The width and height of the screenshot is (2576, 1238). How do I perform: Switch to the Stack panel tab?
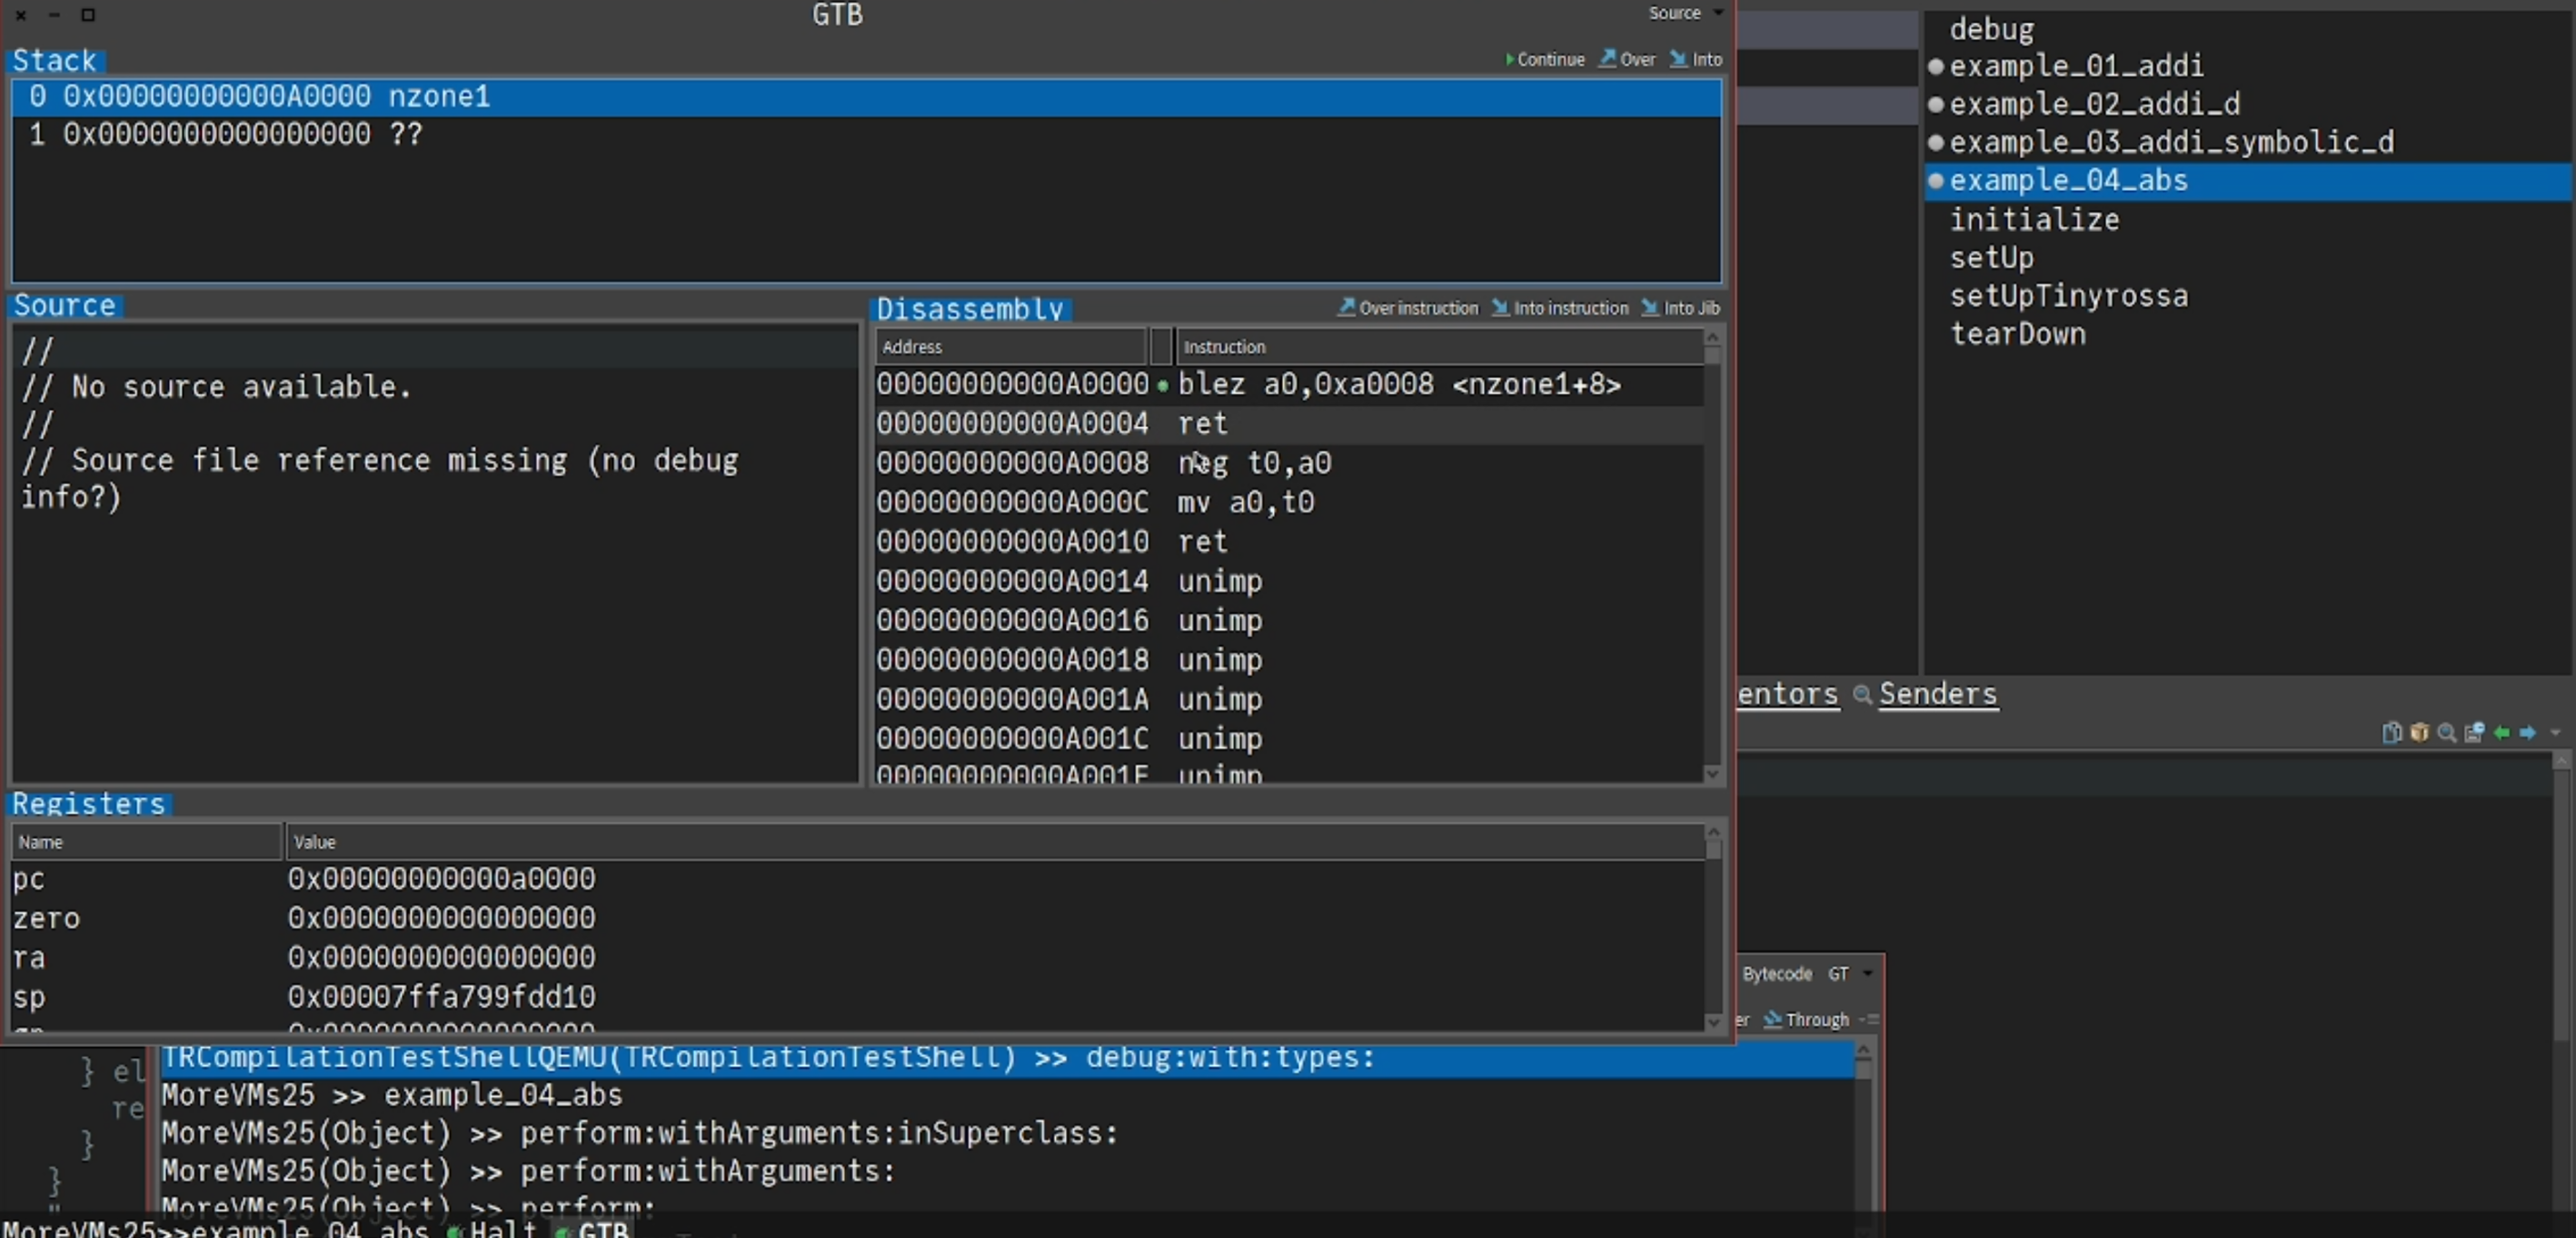(x=55, y=61)
